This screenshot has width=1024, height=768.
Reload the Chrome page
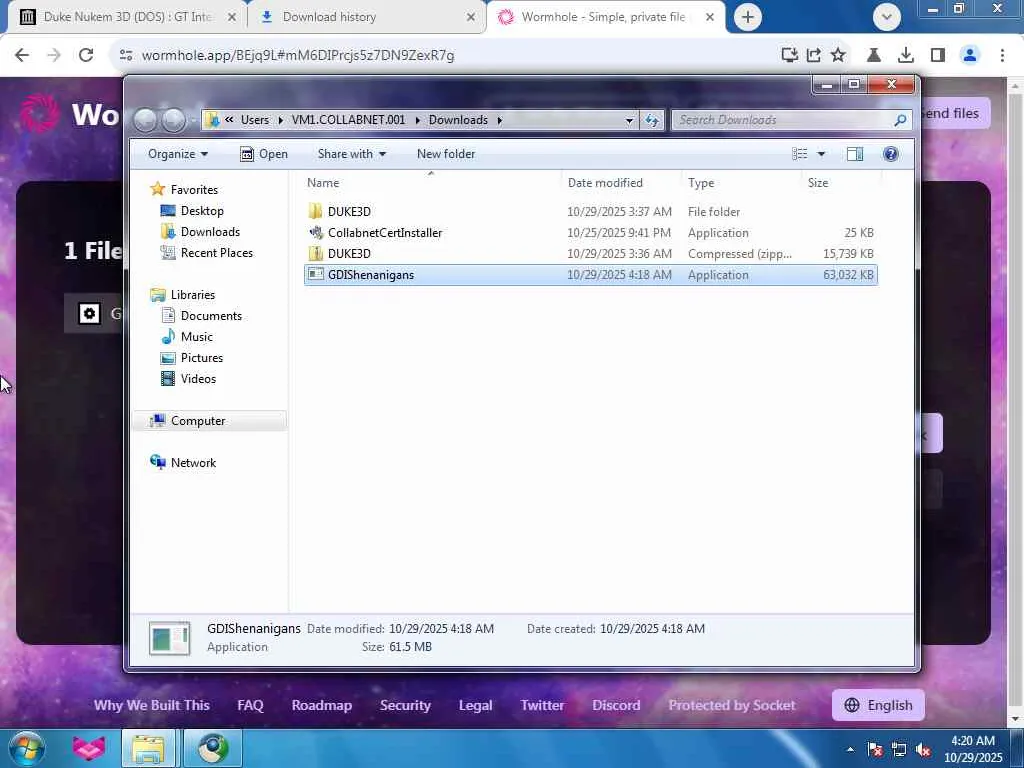pos(86,56)
